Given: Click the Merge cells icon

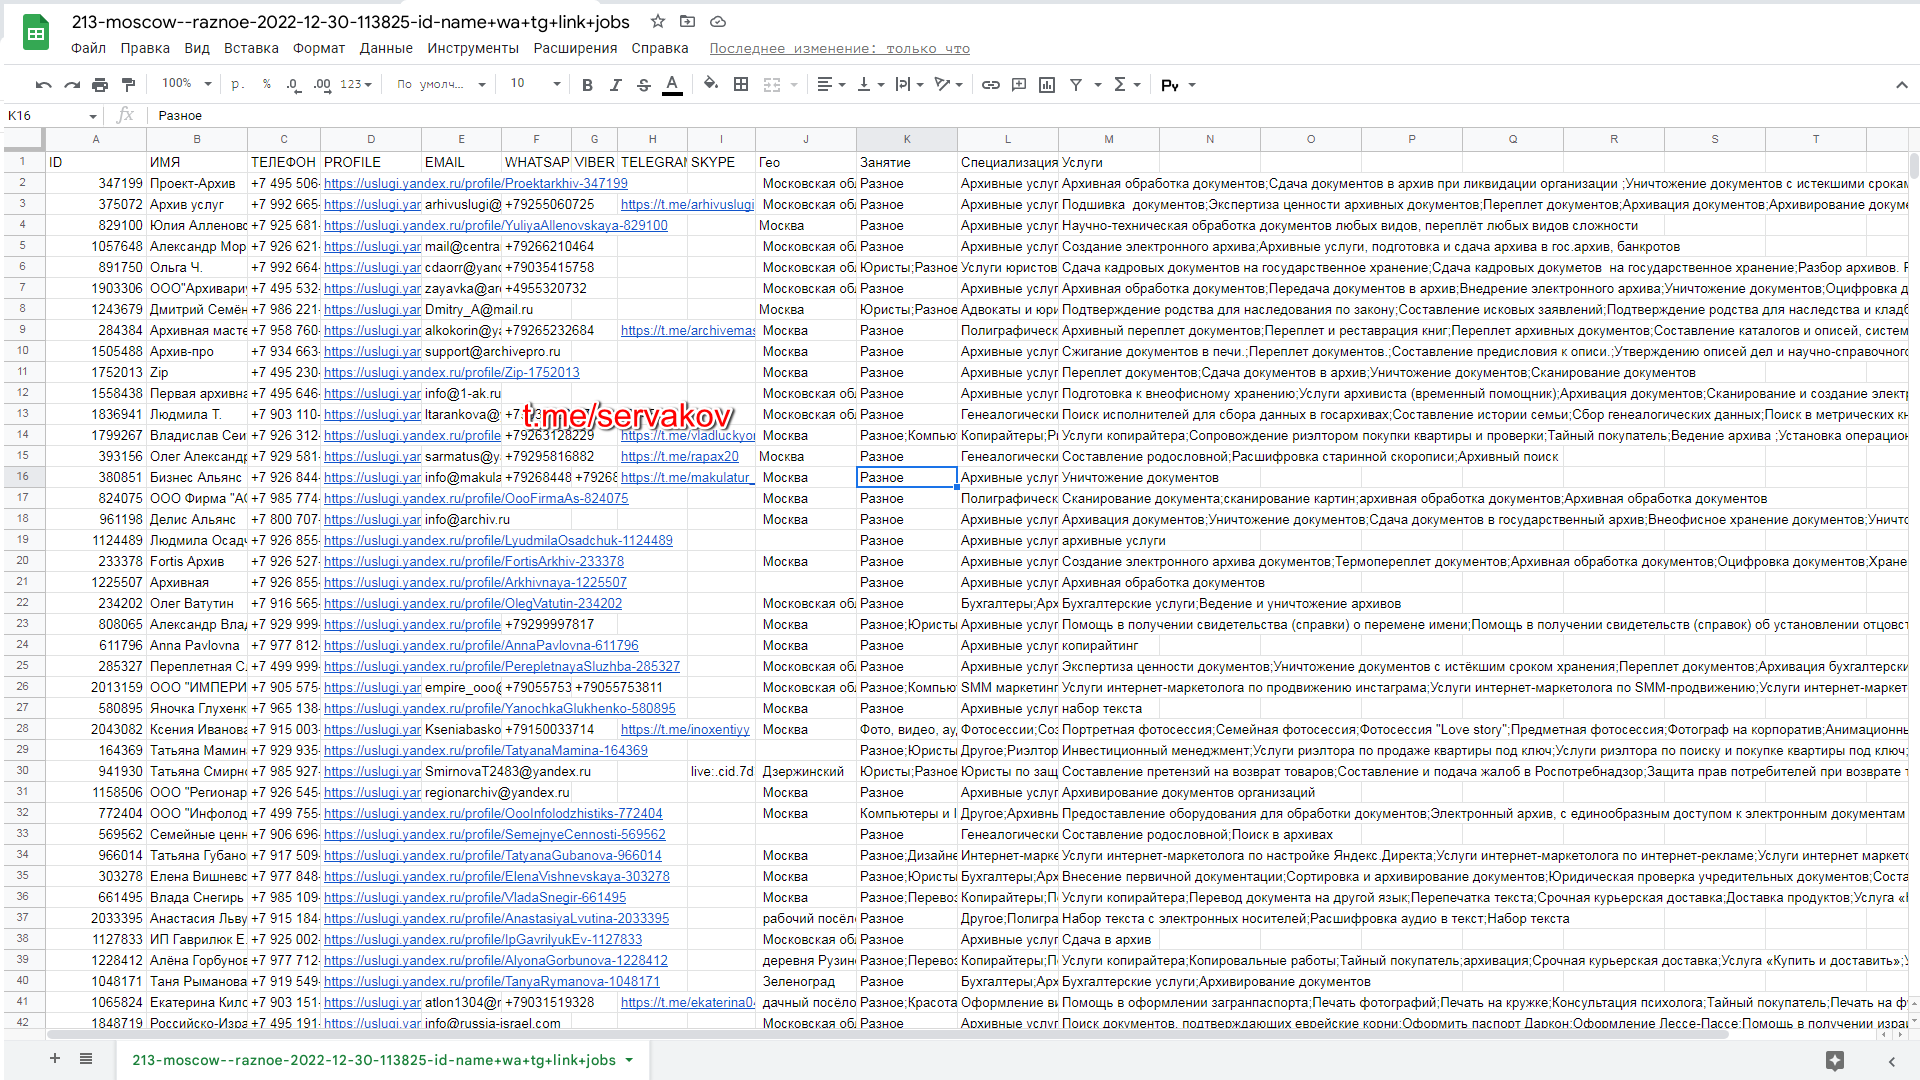Looking at the screenshot, I should tap(772, 85).
